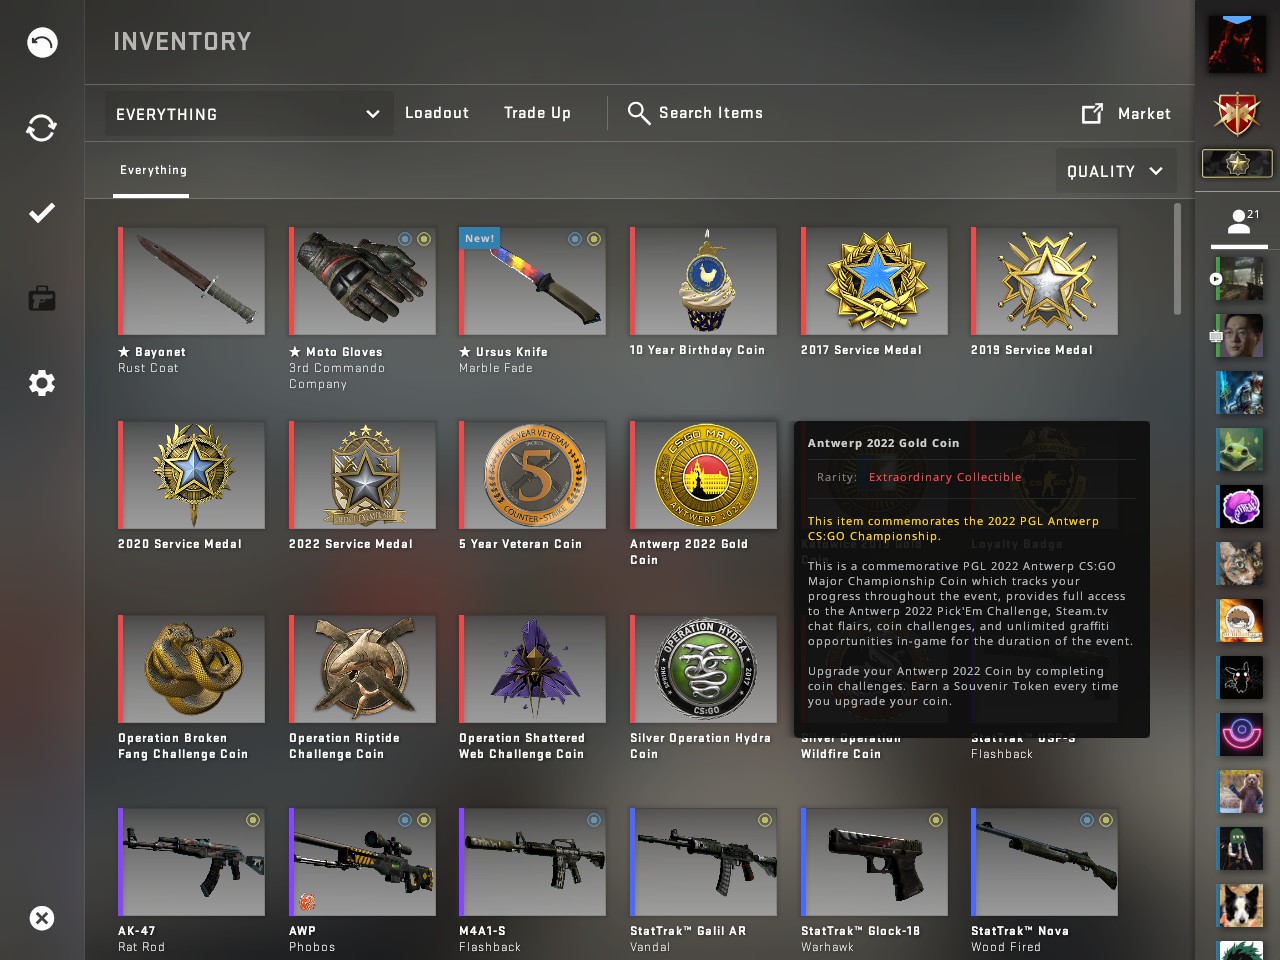Screen dimensions: 1280x960
Task: Switch to the Loadout tab
Action: click(x=437, y=113)
